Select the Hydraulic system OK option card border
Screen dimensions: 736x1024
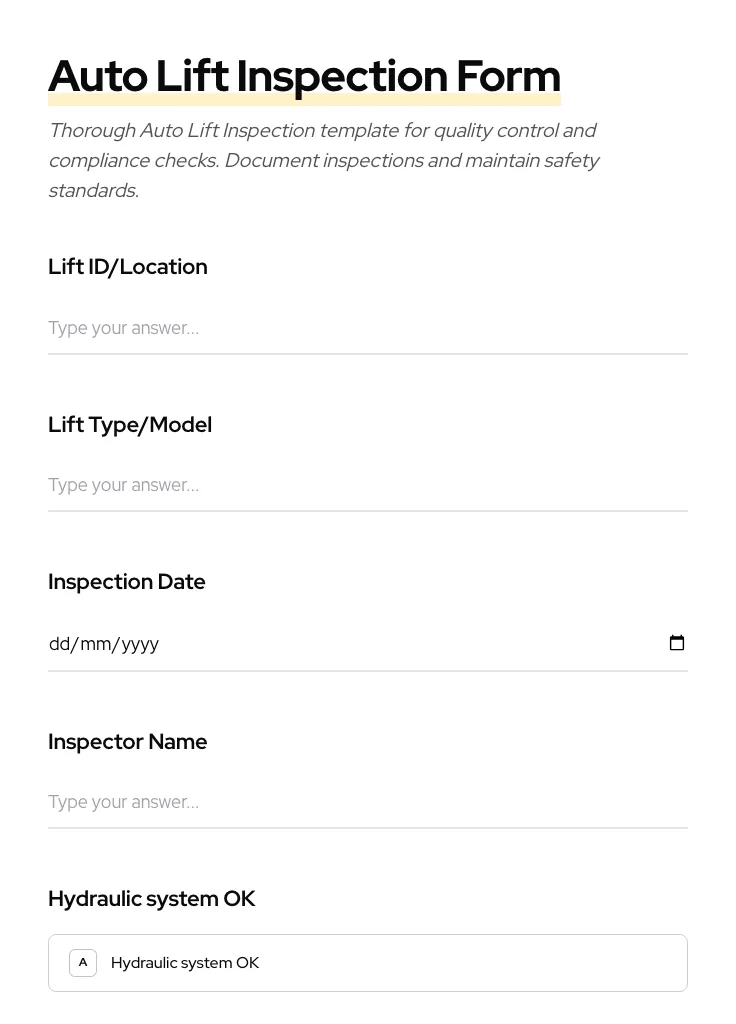[x=368, y=934]
